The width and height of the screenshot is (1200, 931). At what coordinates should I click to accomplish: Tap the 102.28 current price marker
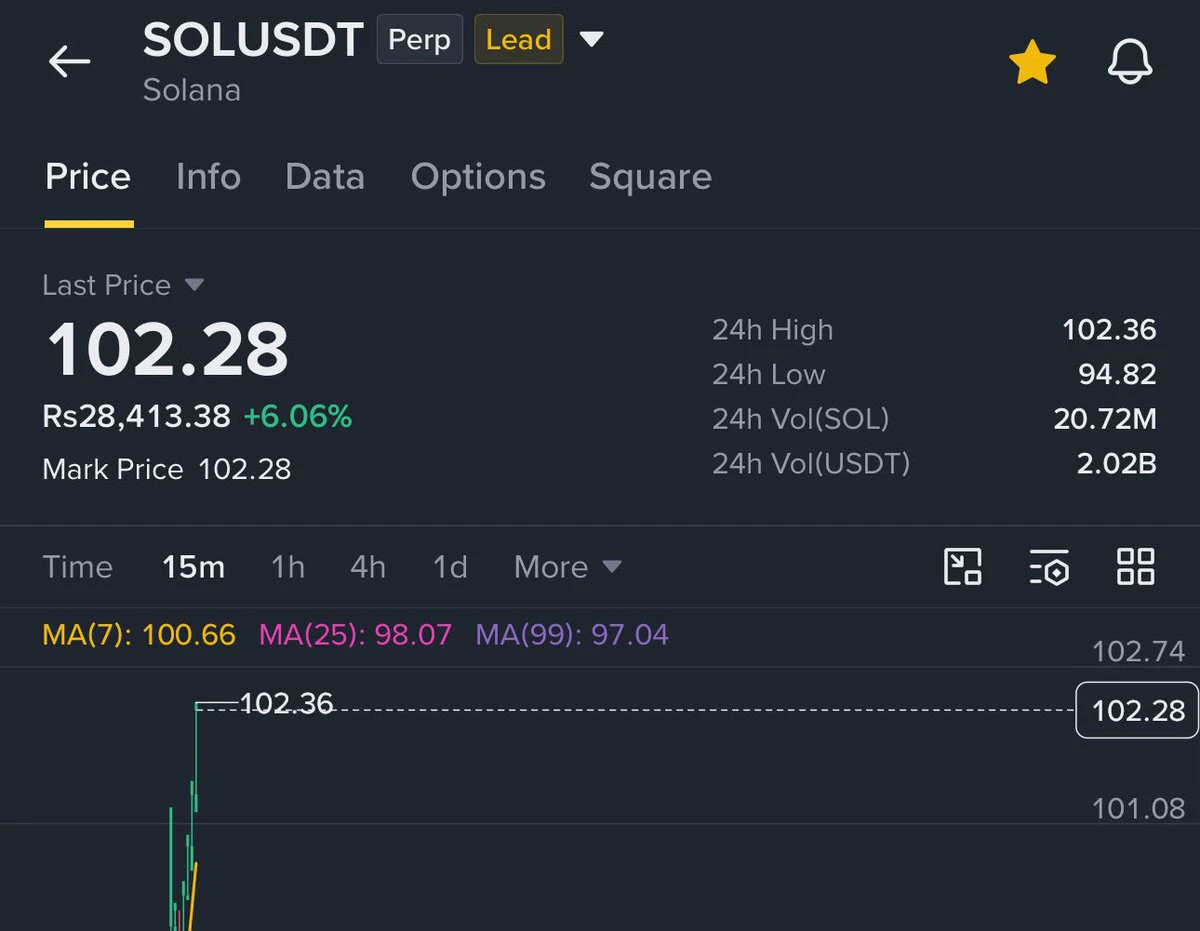pos(1137,710)
